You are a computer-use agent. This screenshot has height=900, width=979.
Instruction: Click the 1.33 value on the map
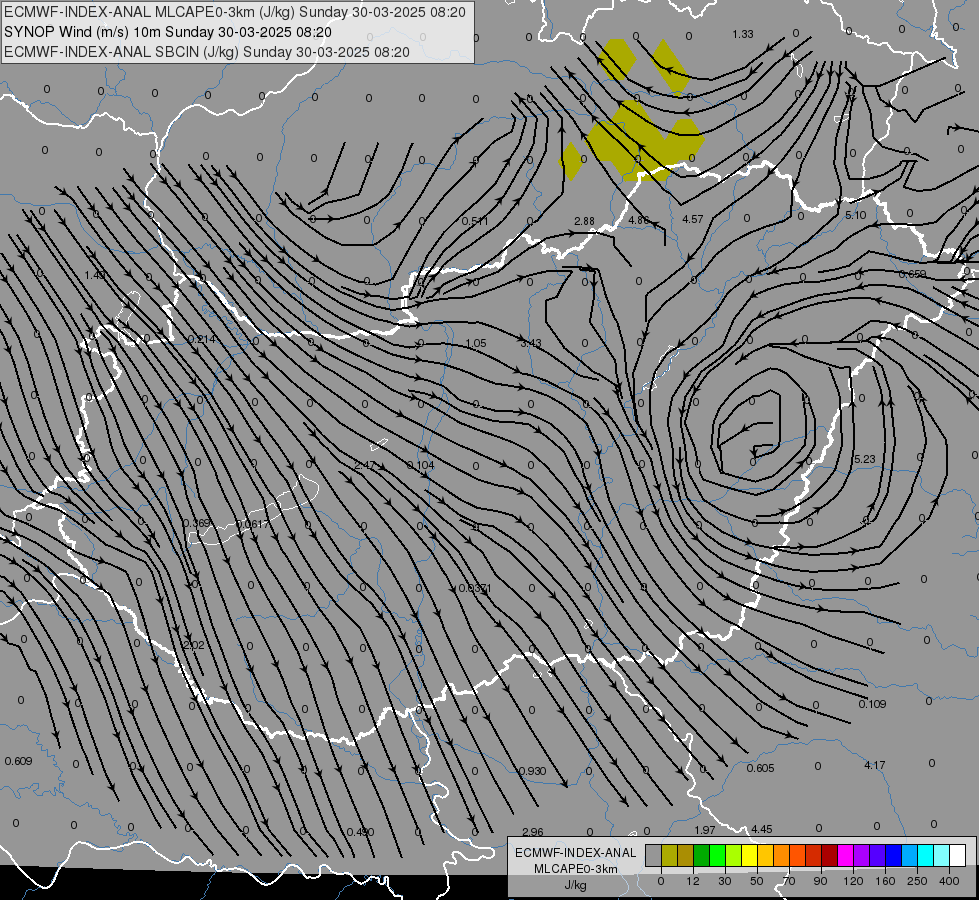(x=743, y=34)
